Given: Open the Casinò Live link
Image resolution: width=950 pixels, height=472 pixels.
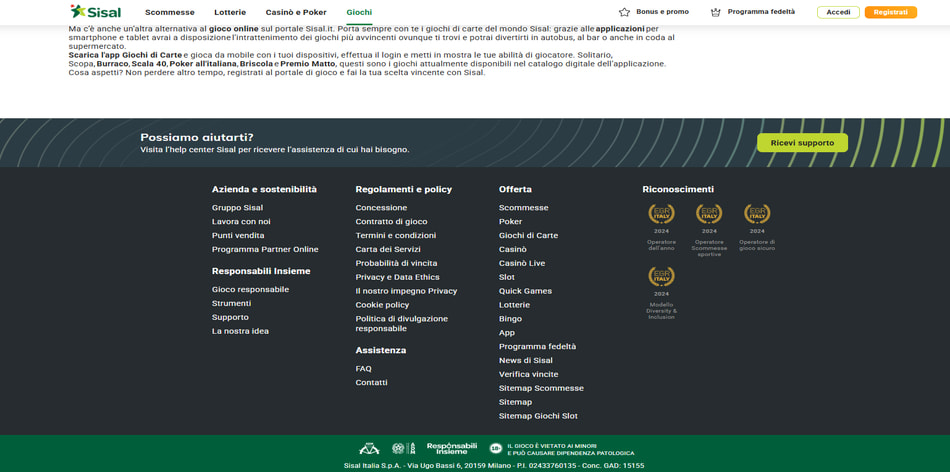Looking at the screenshot, I should coord(522,264).
